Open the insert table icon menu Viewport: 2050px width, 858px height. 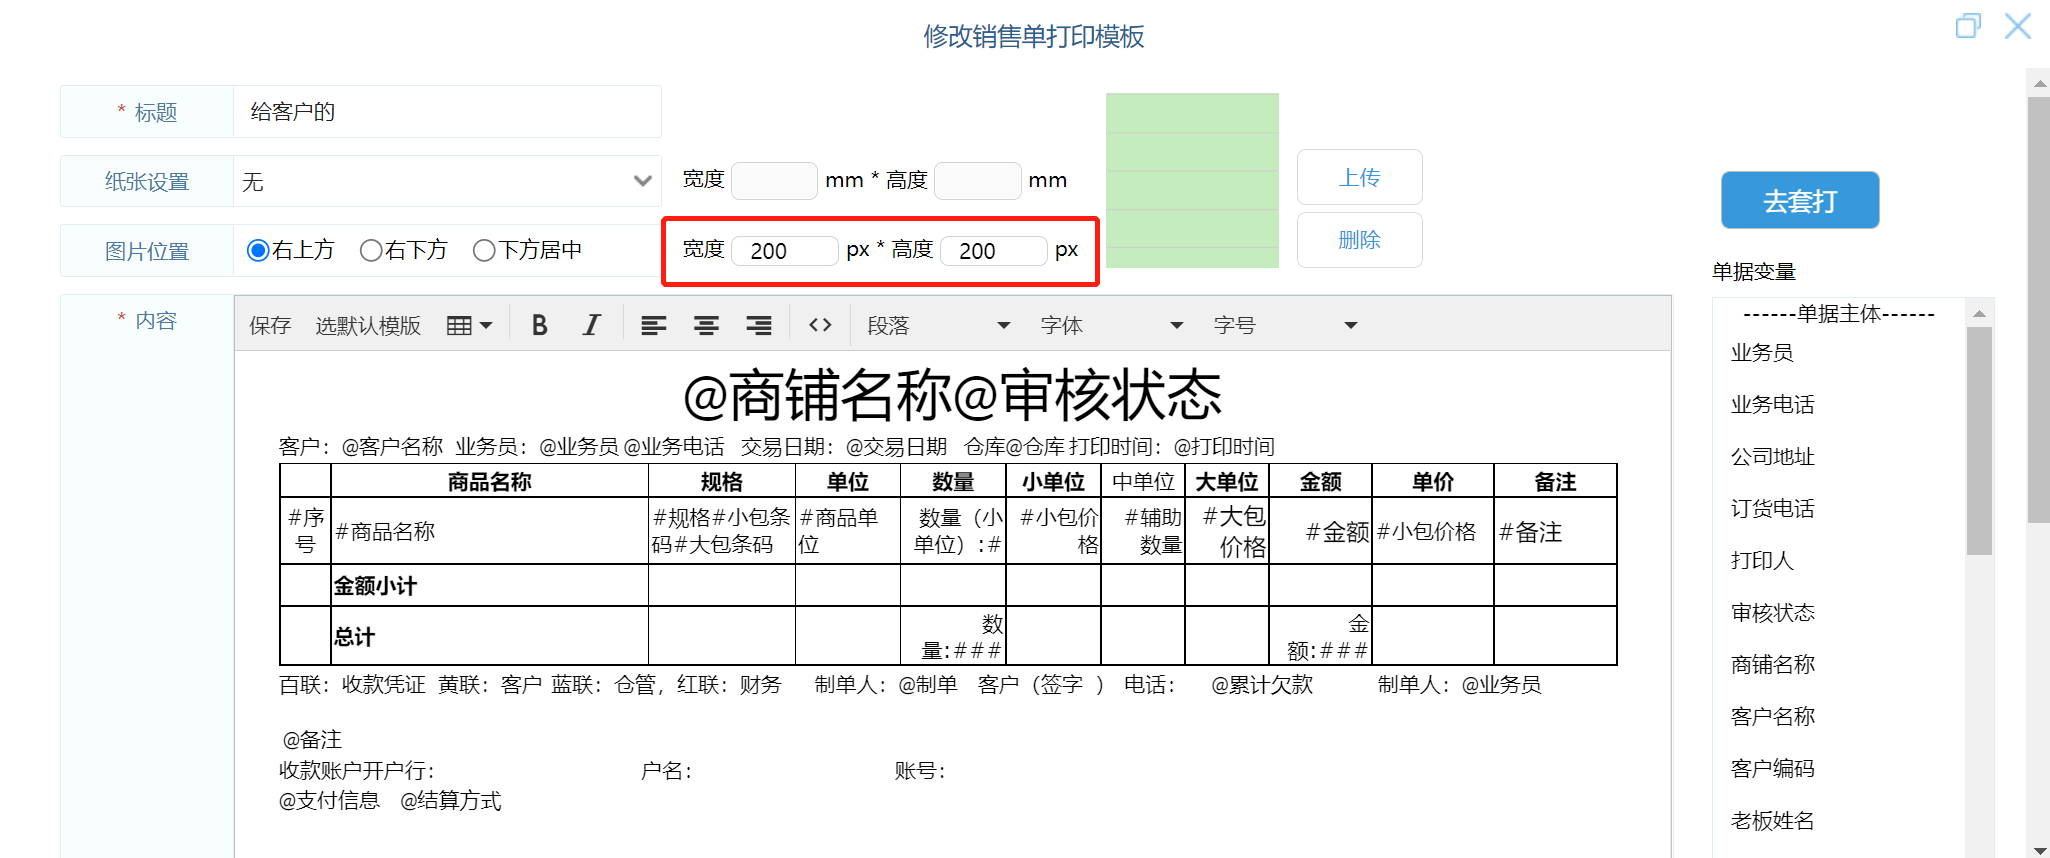[469, 325]
